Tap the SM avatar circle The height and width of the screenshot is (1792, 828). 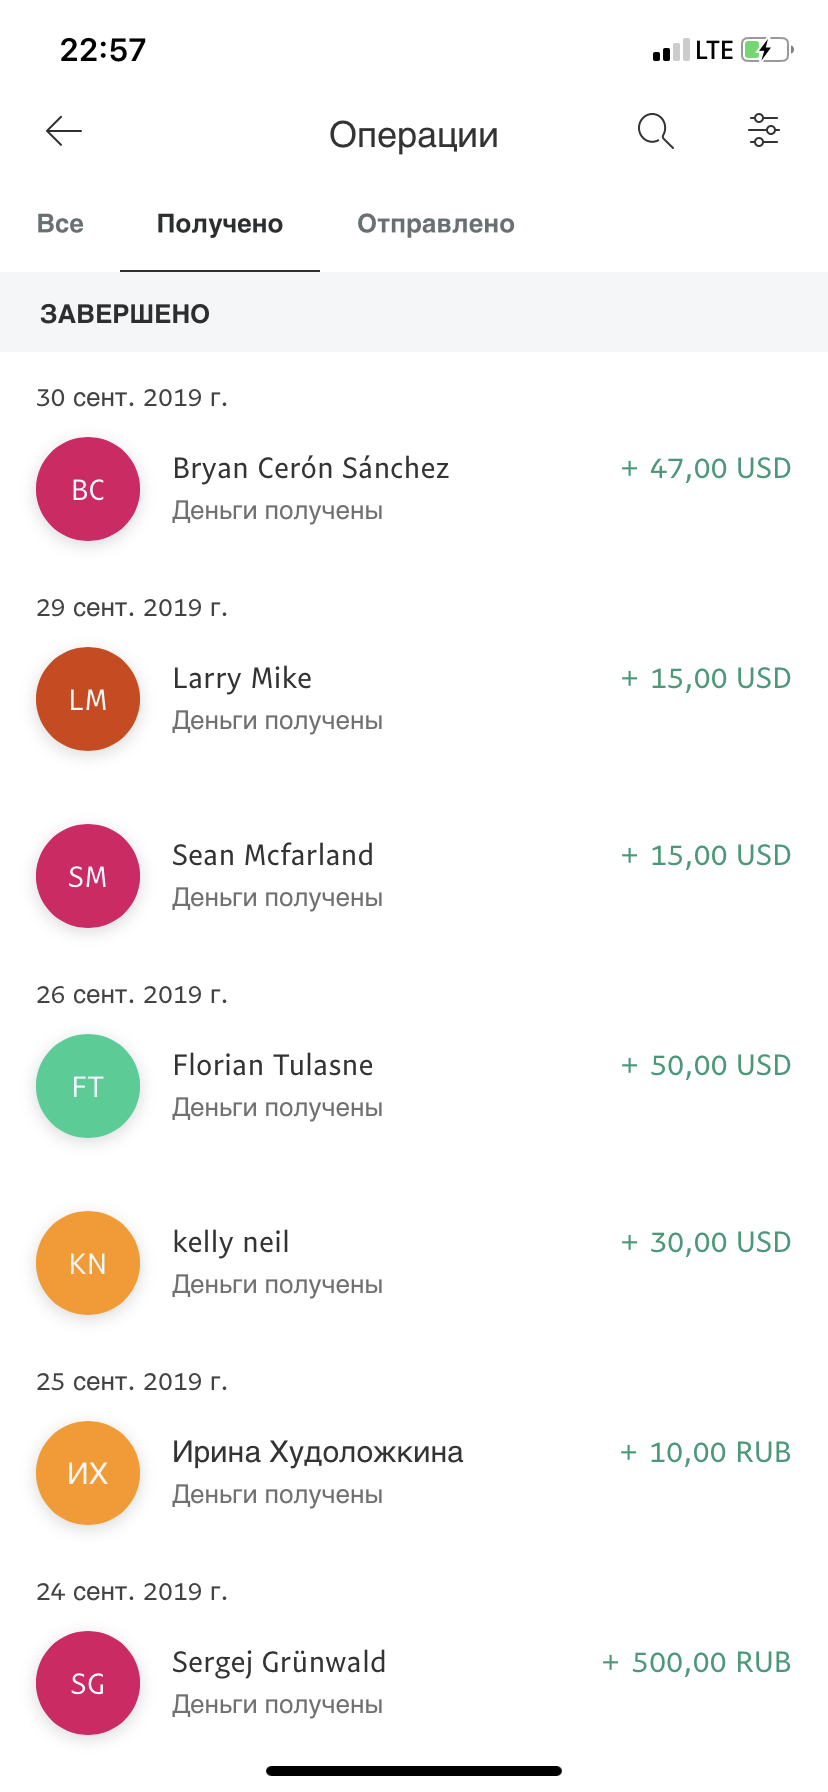pos(88,876)
